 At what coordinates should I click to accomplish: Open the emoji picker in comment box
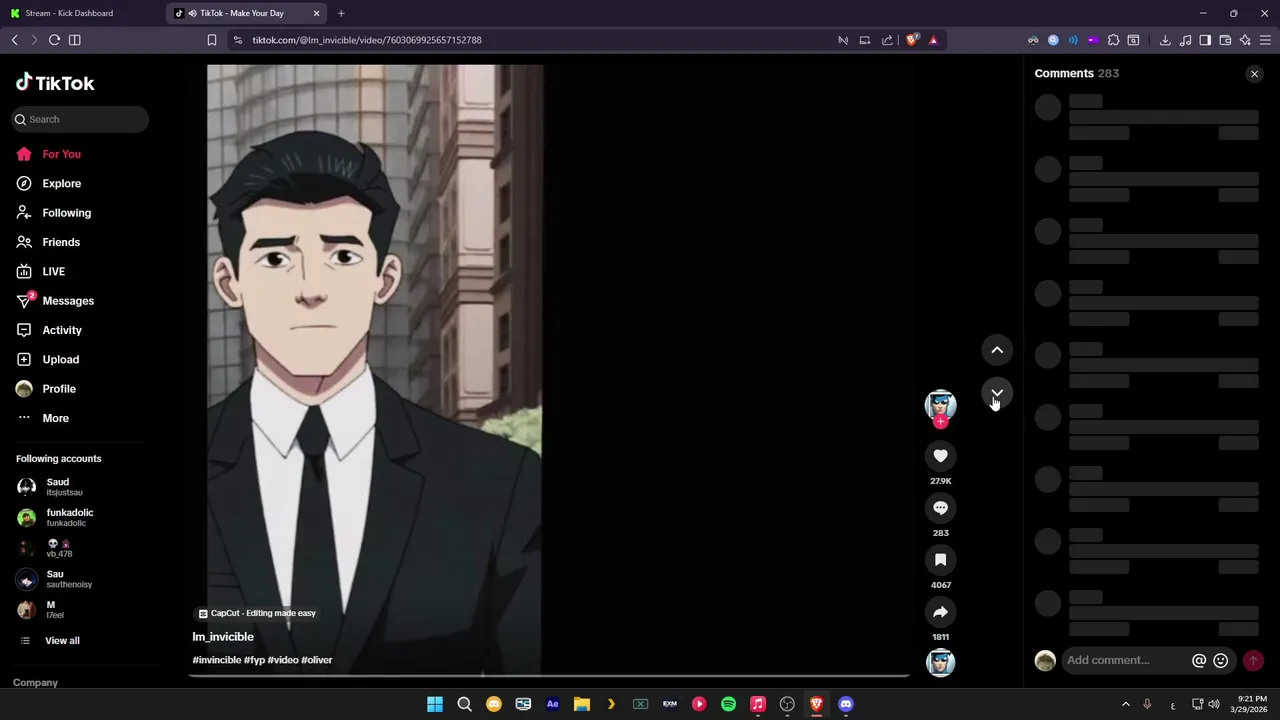(1220, 660)
